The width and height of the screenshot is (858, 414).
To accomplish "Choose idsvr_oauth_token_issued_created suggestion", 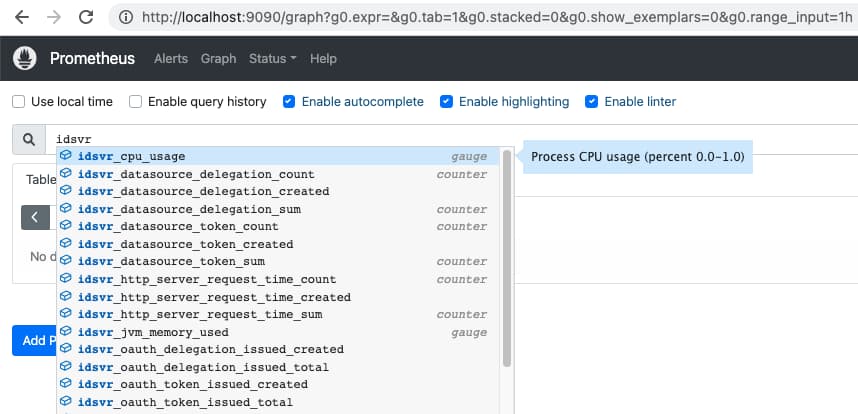I will [278, 384].
